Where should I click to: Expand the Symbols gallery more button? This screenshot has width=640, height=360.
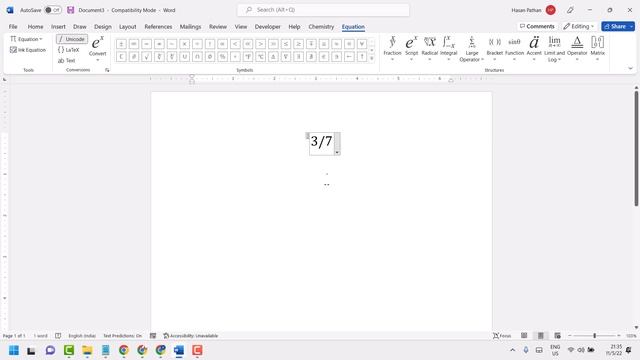(x=371, y=58)
